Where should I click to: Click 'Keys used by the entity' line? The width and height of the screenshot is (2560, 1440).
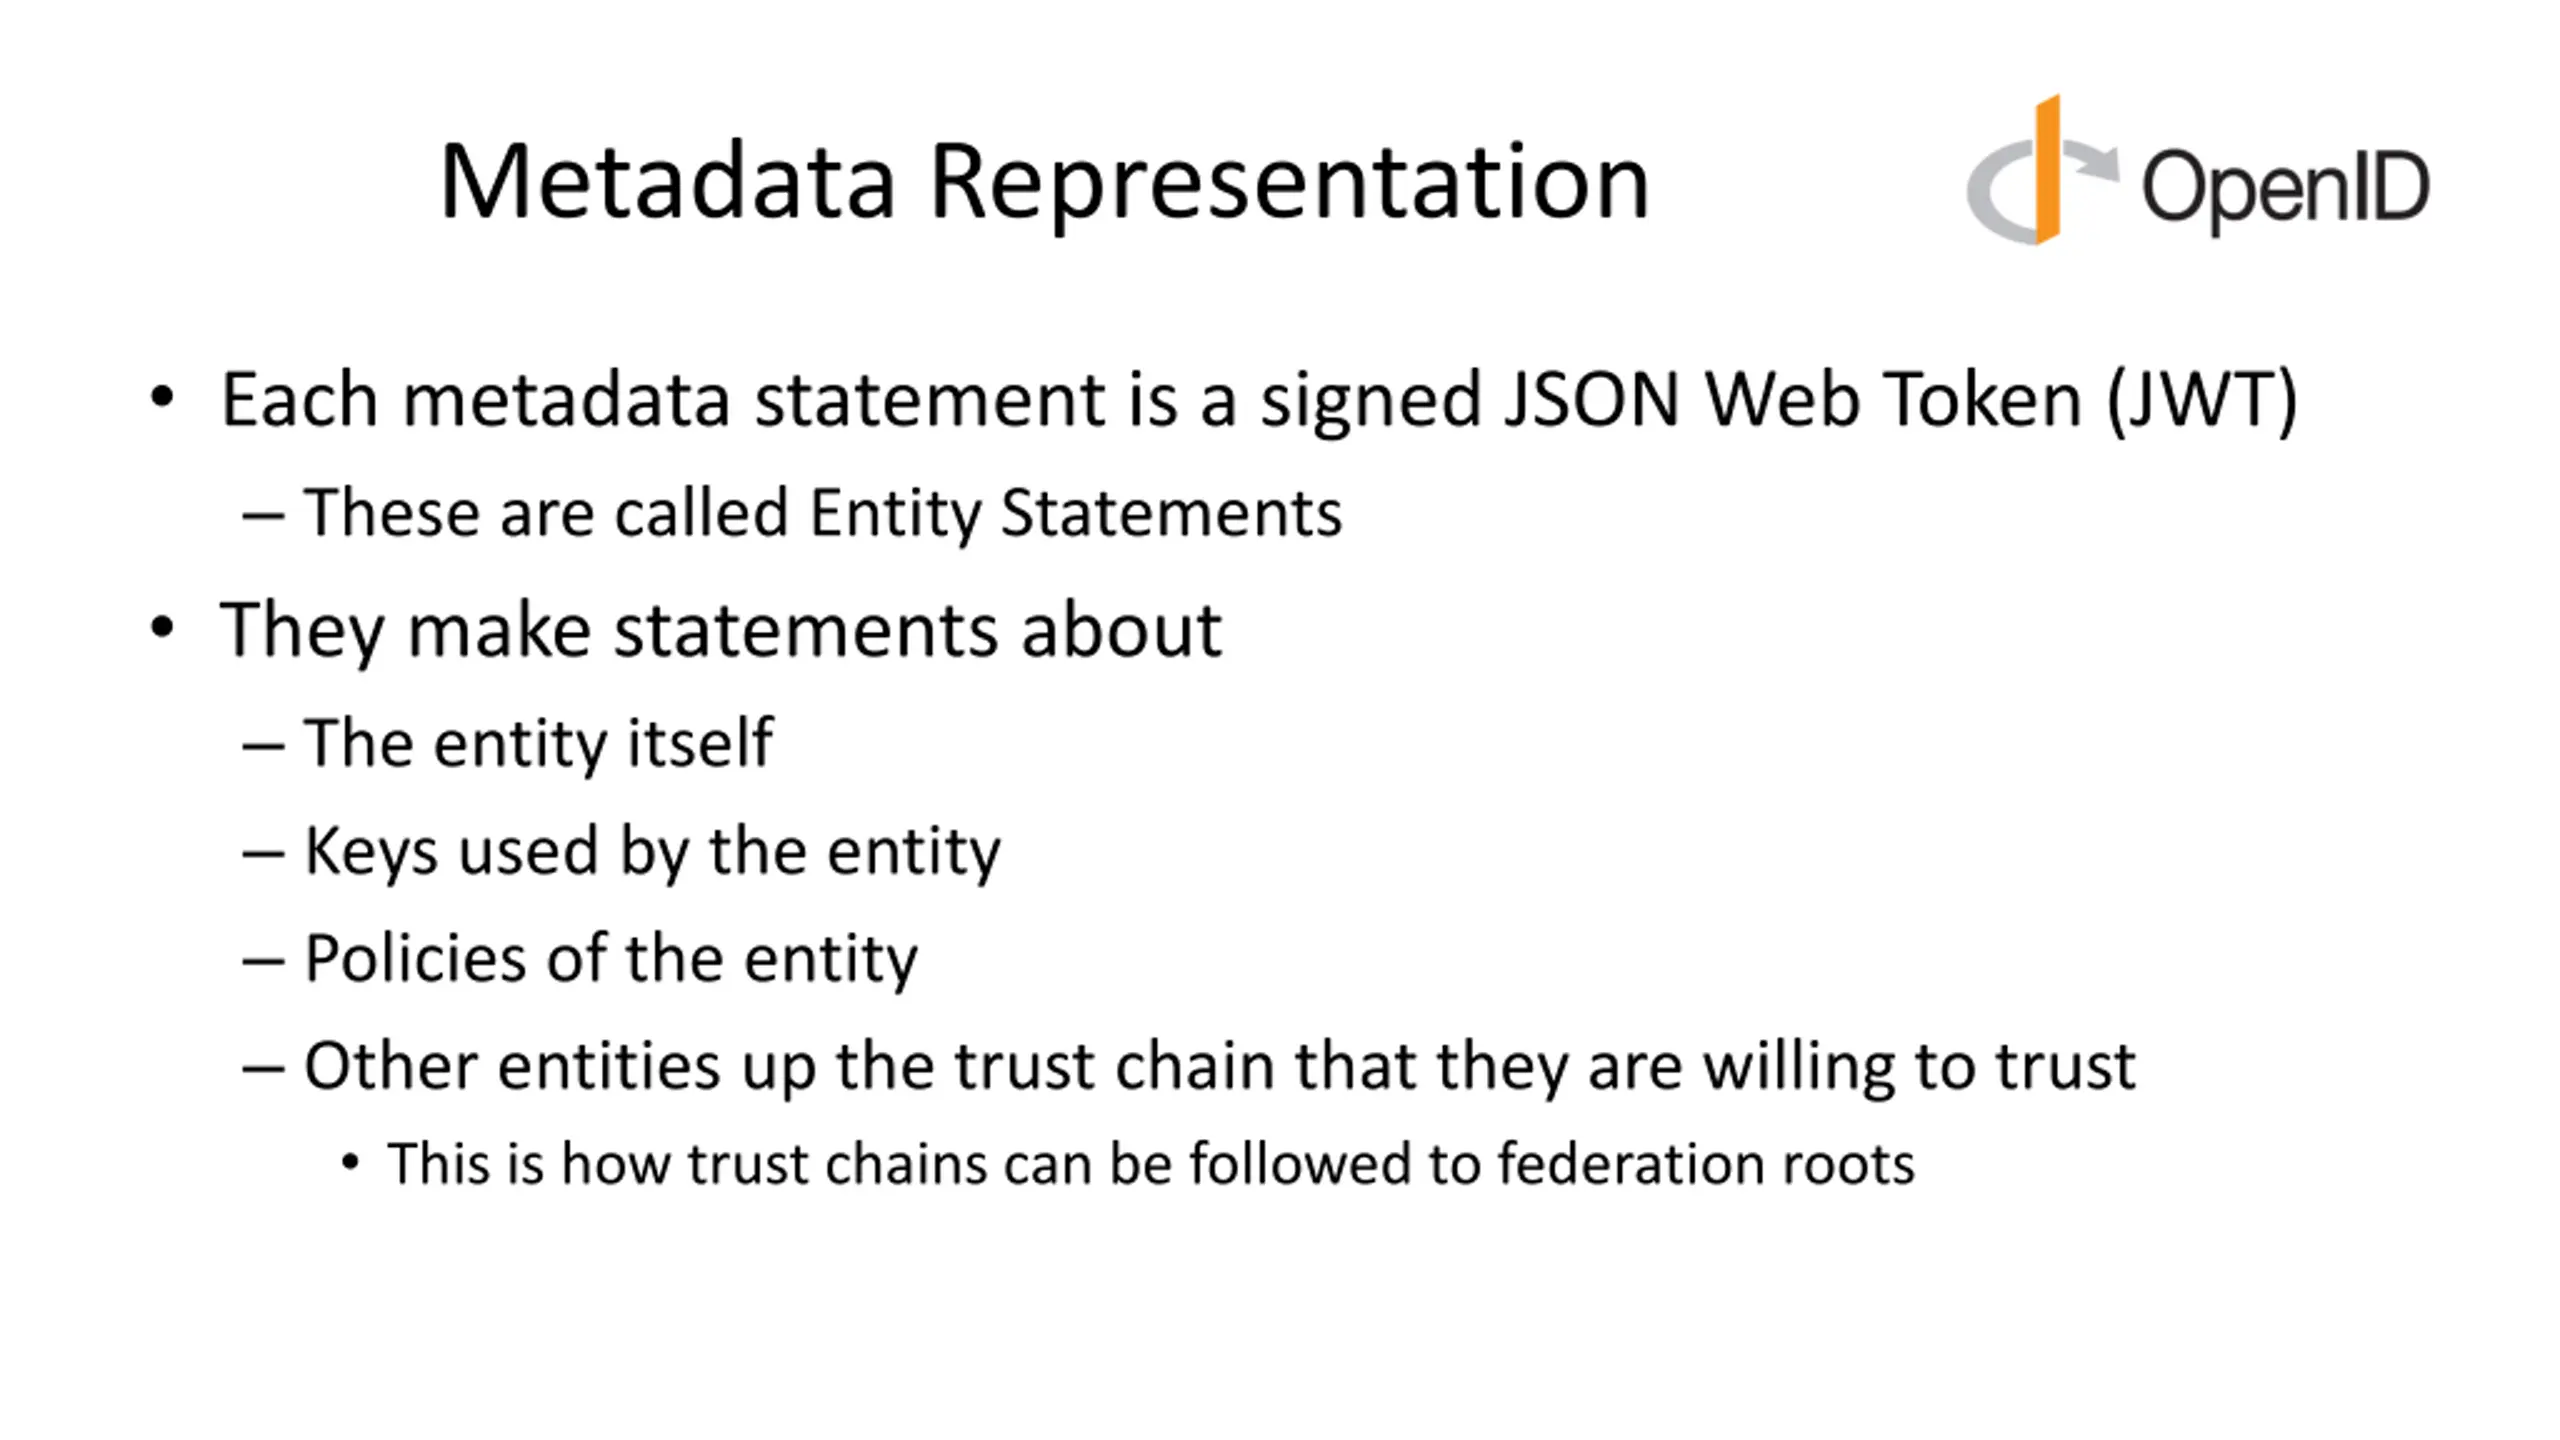[x=652, y=851]
